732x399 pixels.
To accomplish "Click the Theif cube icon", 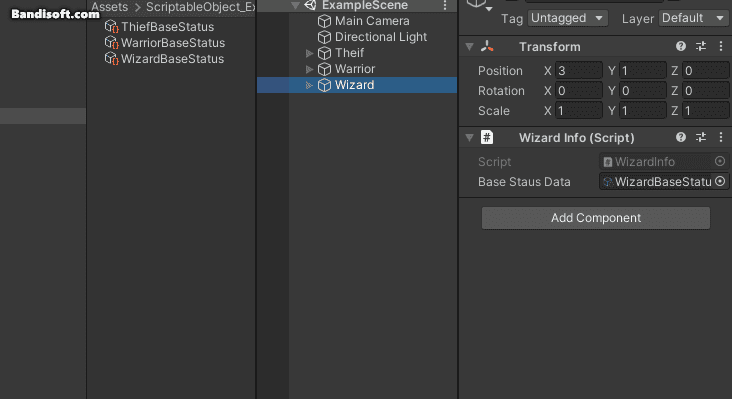I will coord(324,53).
